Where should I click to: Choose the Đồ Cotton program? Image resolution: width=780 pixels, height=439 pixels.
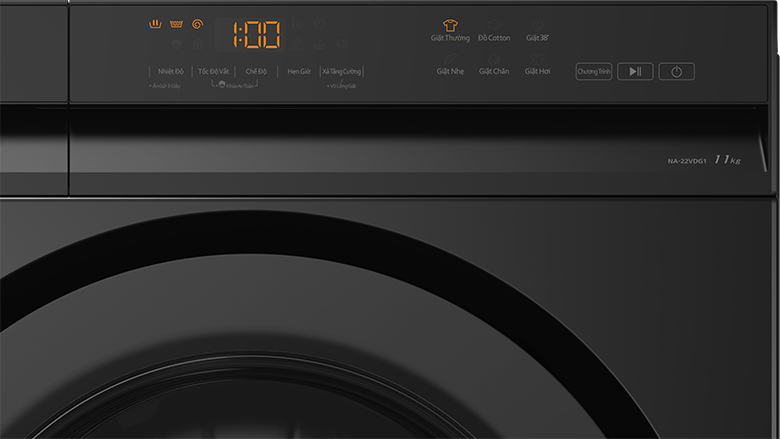[x=494, y=38]
